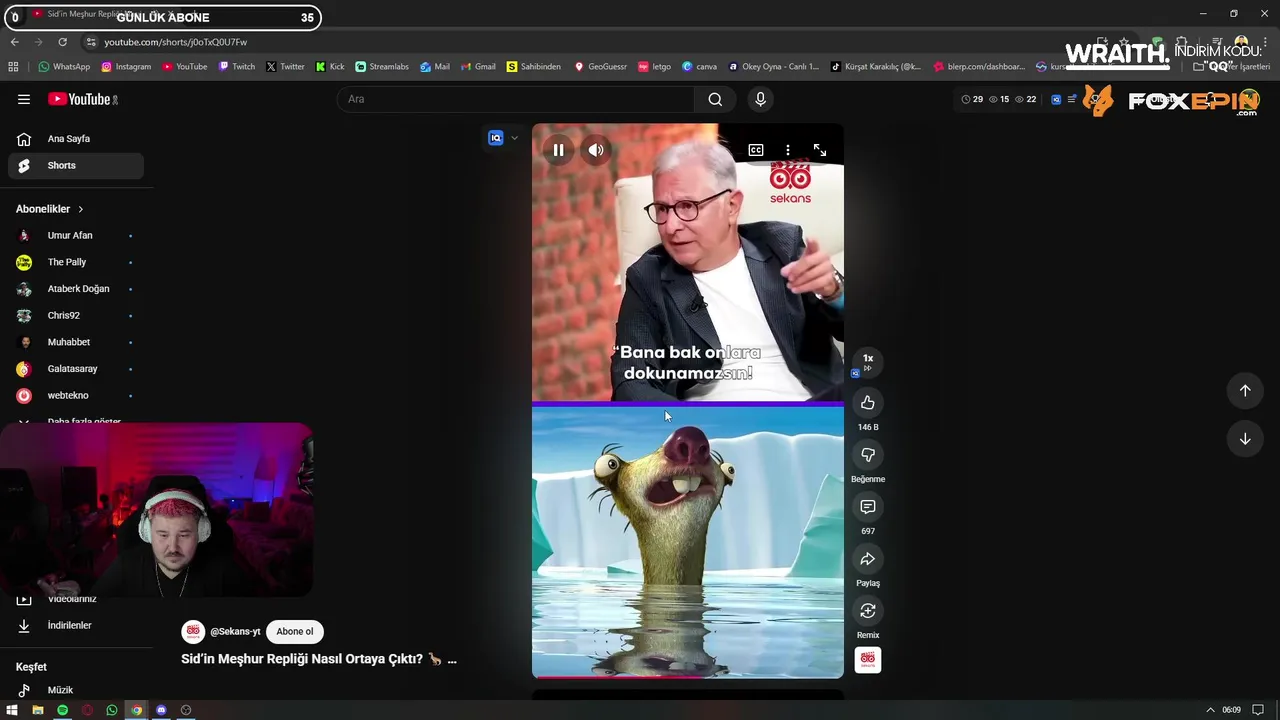Remix this Short
This screenshot has height=720, width=1280.
(868, 611)
